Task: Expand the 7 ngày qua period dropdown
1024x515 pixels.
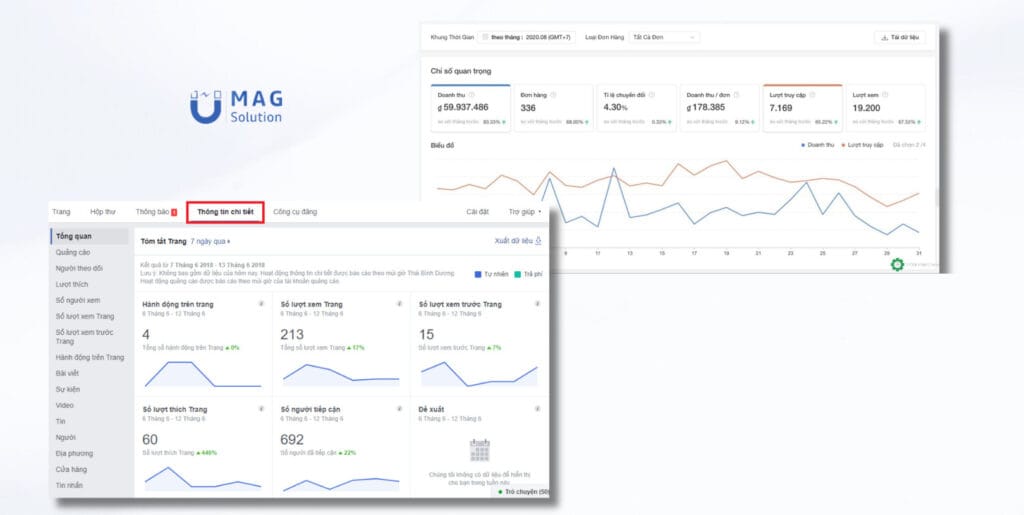Action: (210, 241)
